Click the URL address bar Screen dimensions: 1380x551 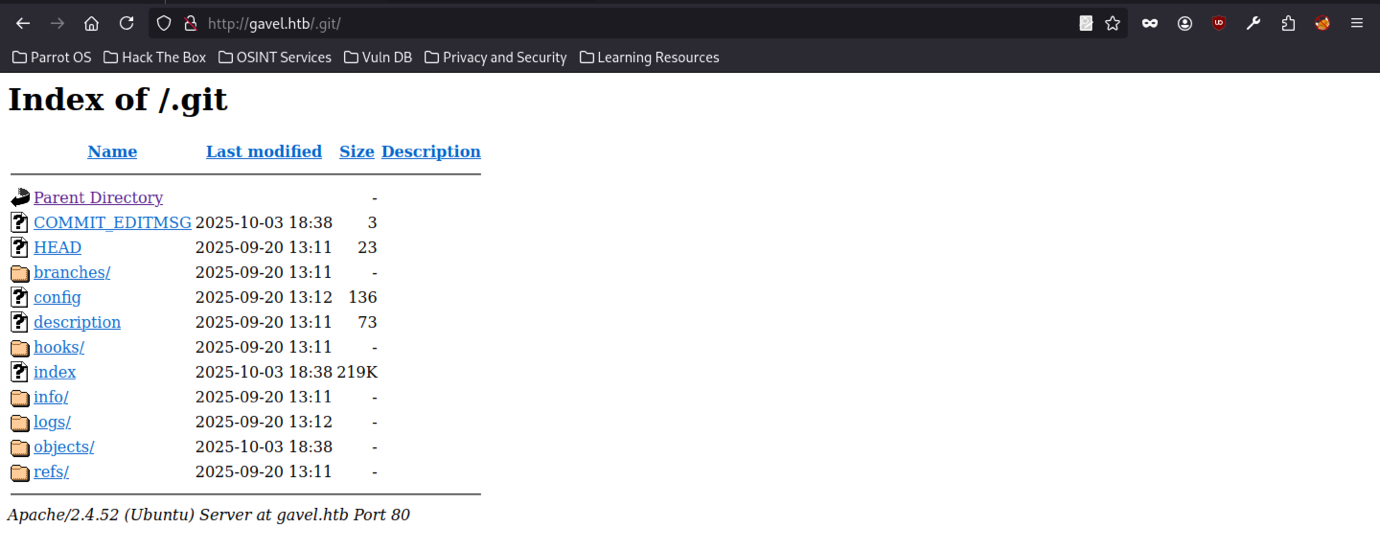pos(600,23)
